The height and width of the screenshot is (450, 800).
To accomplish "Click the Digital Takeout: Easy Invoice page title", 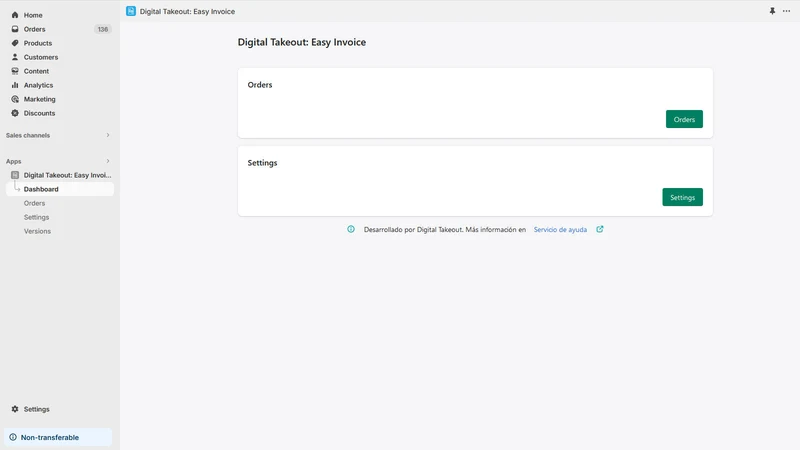I will (302, 42).
